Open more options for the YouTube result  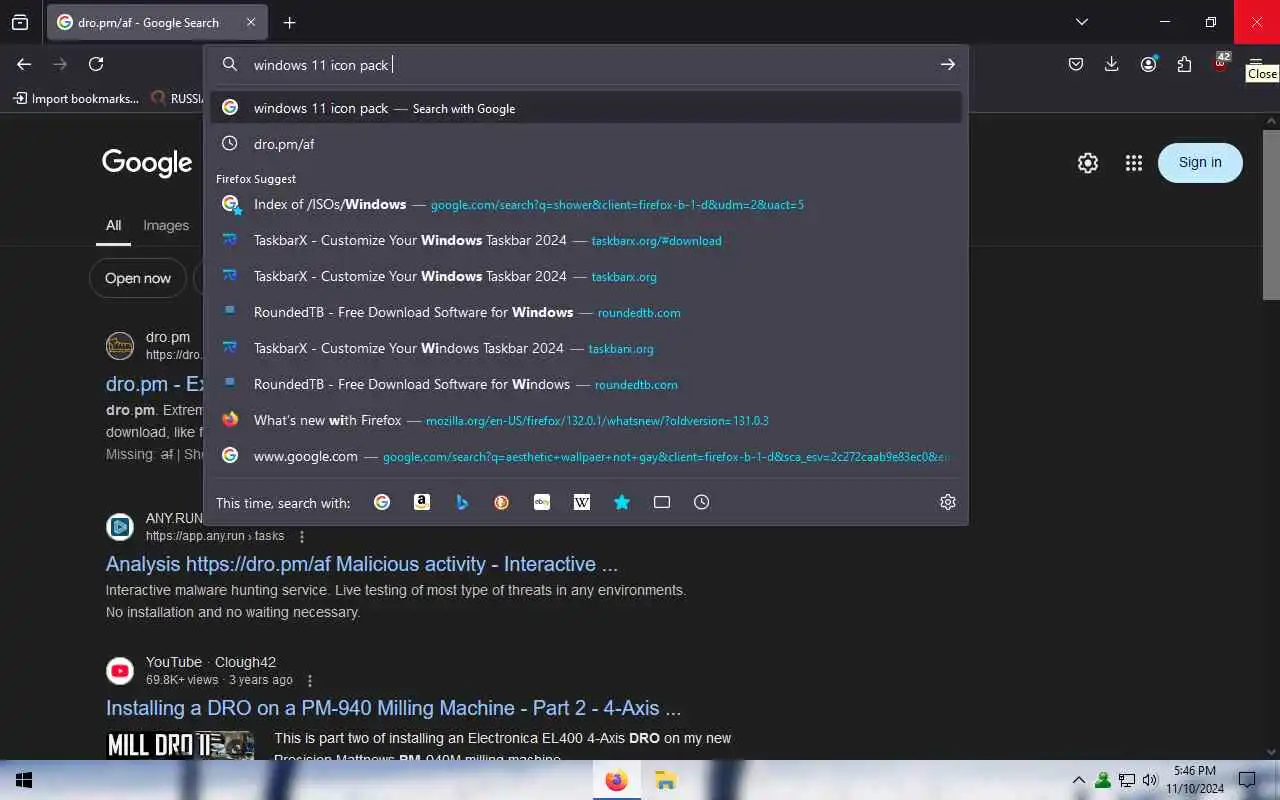(310, 681)
